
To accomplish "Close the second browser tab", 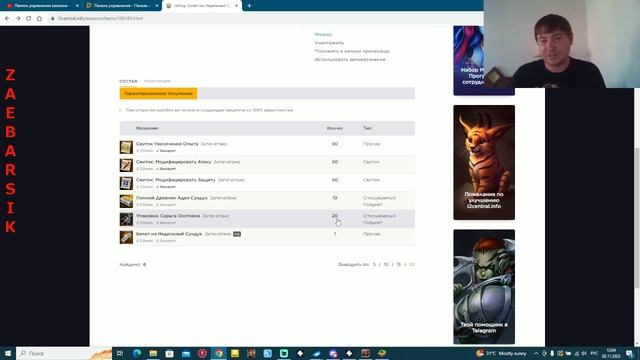I will coord(157,6).
